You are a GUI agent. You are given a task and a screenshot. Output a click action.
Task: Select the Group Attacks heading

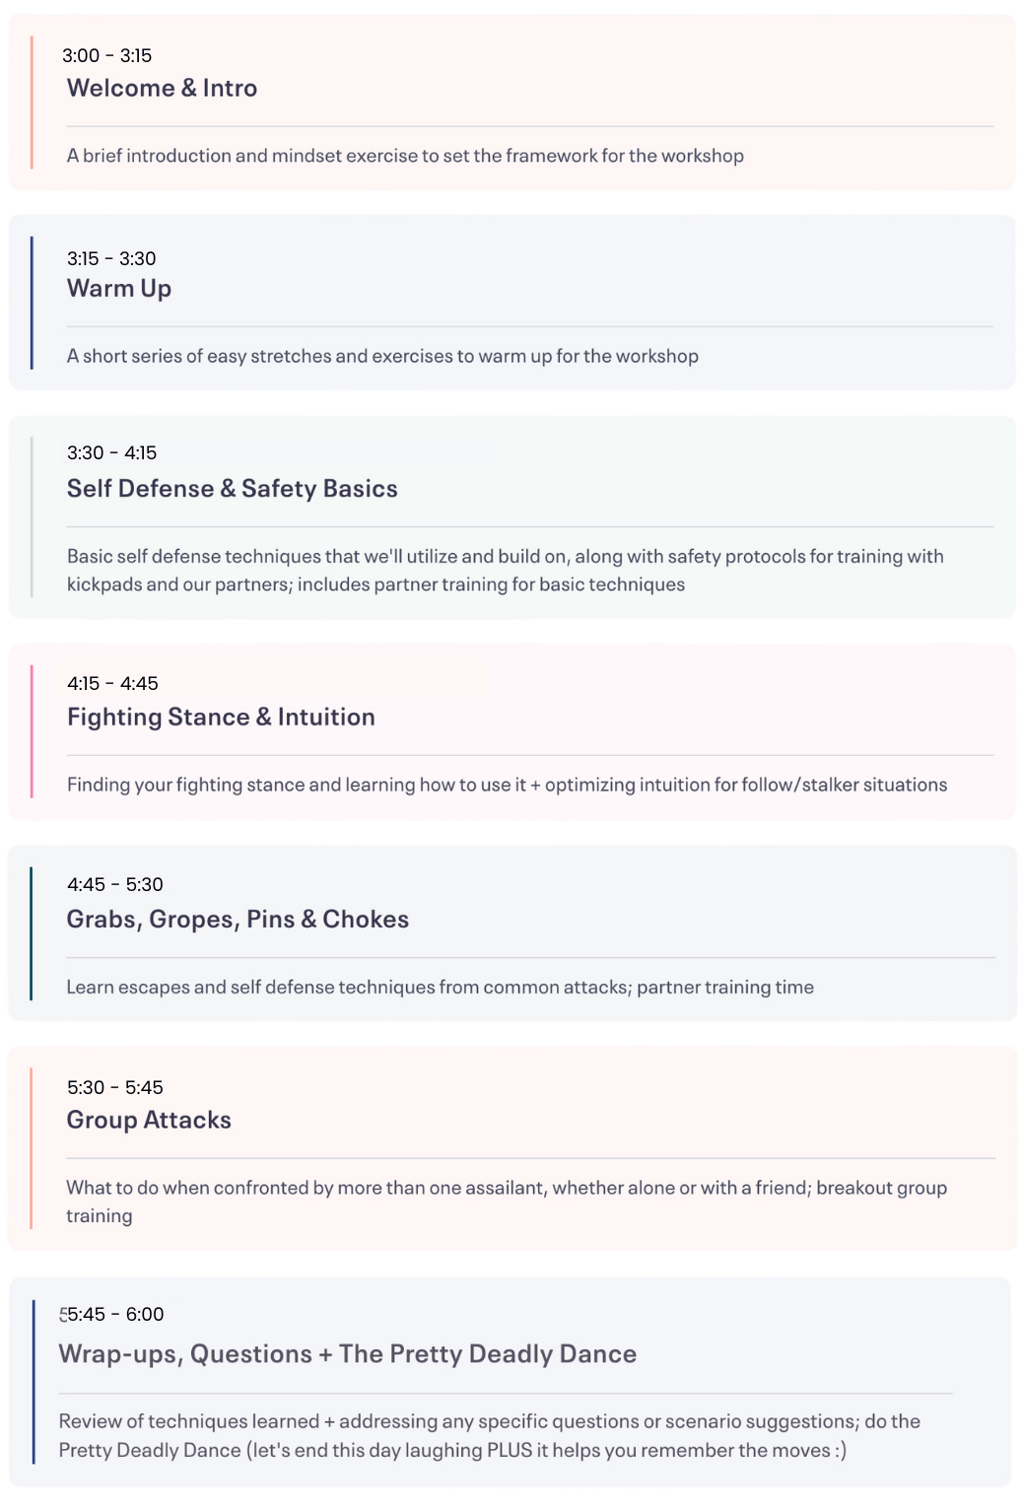(x=149, y=1120)
